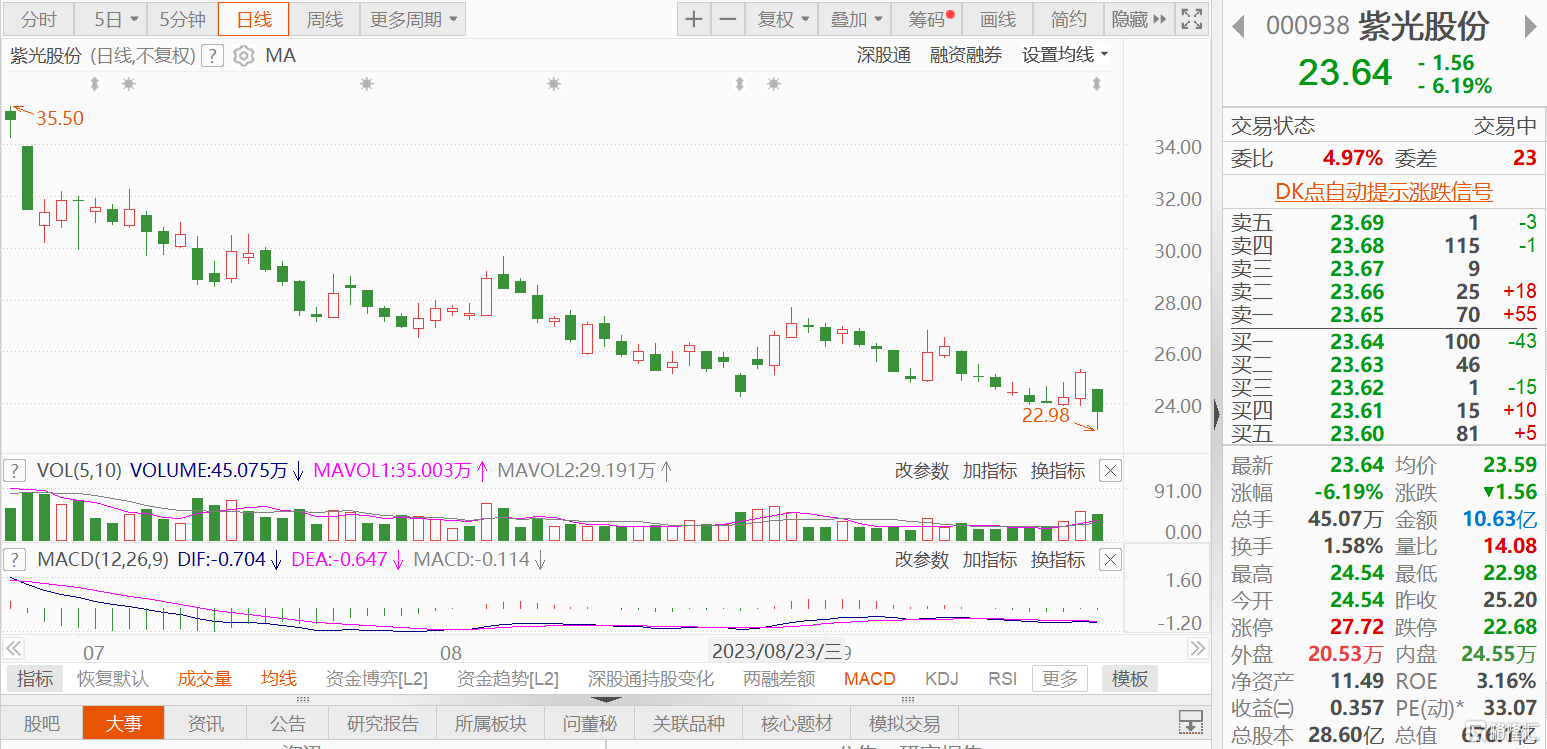Open the 股吧 tab
The width and height of the screenshot is (1547, 749).
pos(41,723)
